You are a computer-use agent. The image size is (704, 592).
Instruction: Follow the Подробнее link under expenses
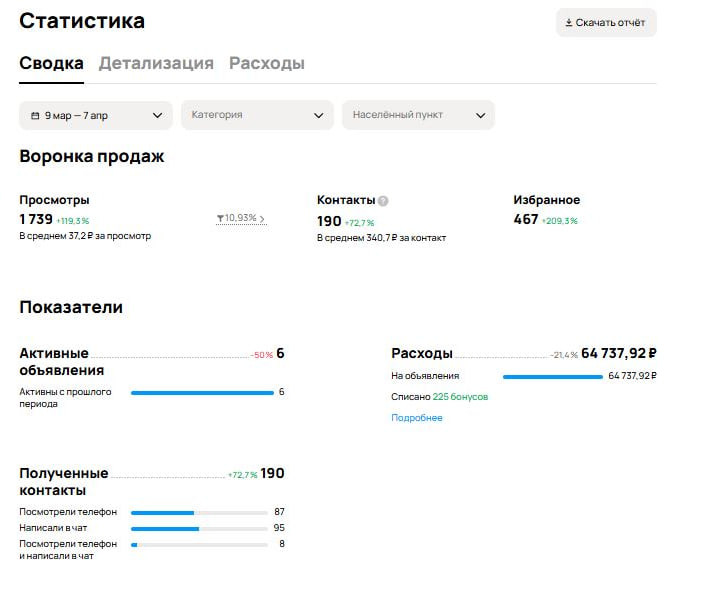click(416, 418)
